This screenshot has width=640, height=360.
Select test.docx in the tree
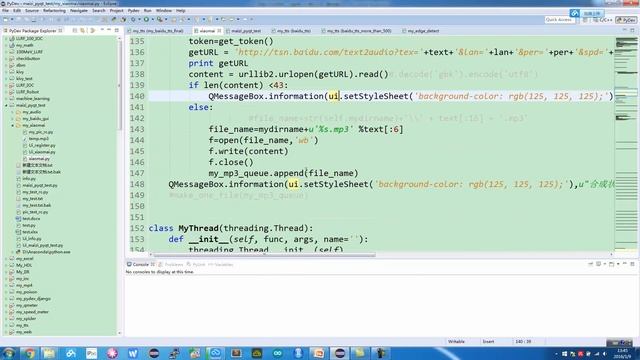31,219
